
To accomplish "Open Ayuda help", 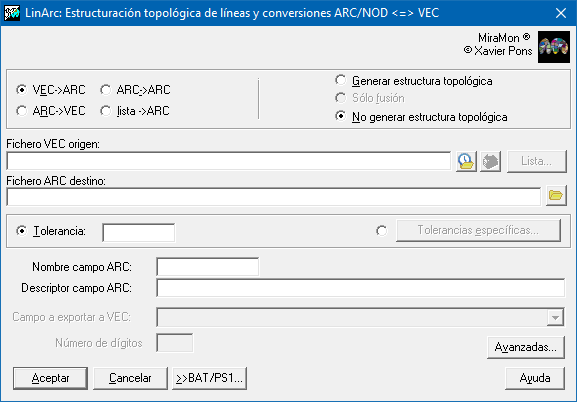I will (x=535, y=378).
